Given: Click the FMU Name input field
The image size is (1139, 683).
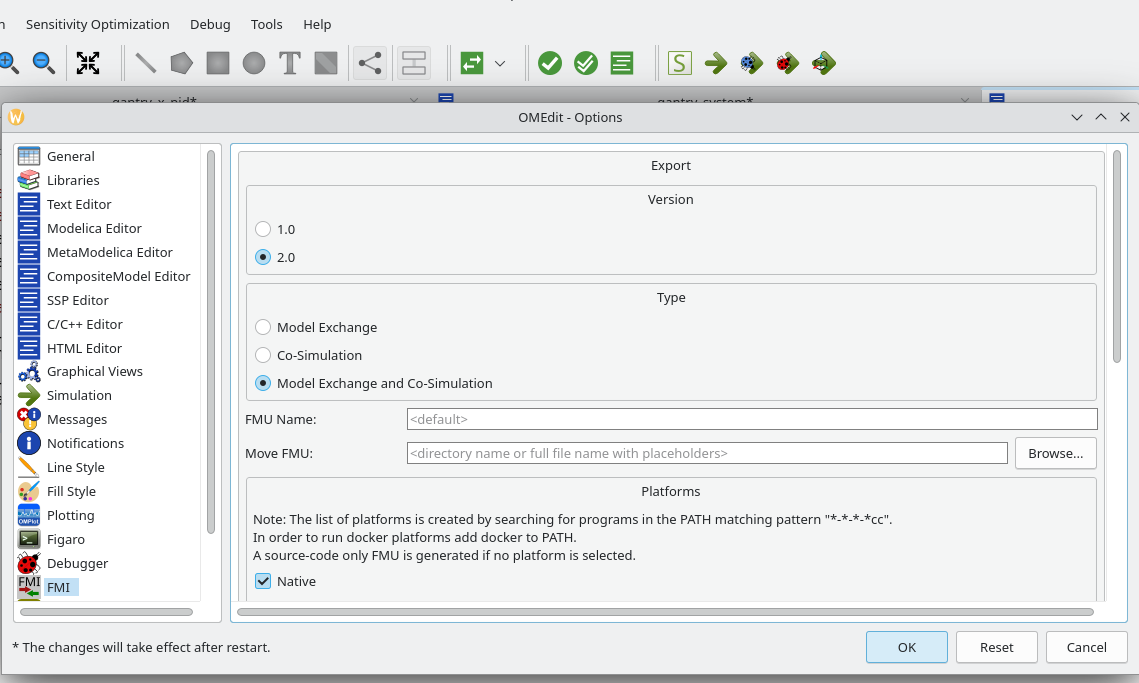Looking at the screenshot, I should pos(751,419).
